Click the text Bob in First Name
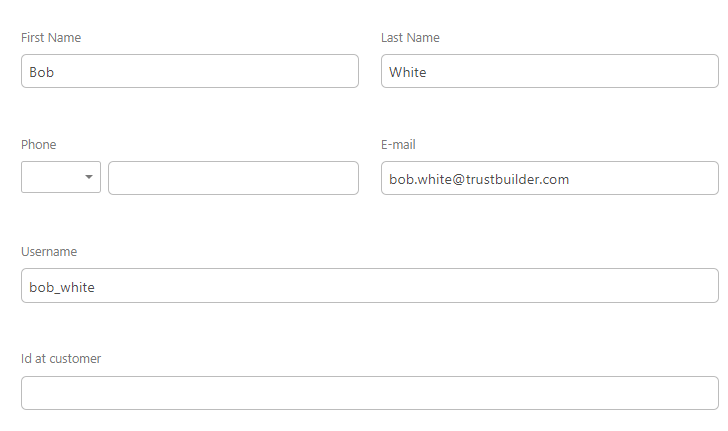Viewport: 728px width, 431px height. click(41, 72)
